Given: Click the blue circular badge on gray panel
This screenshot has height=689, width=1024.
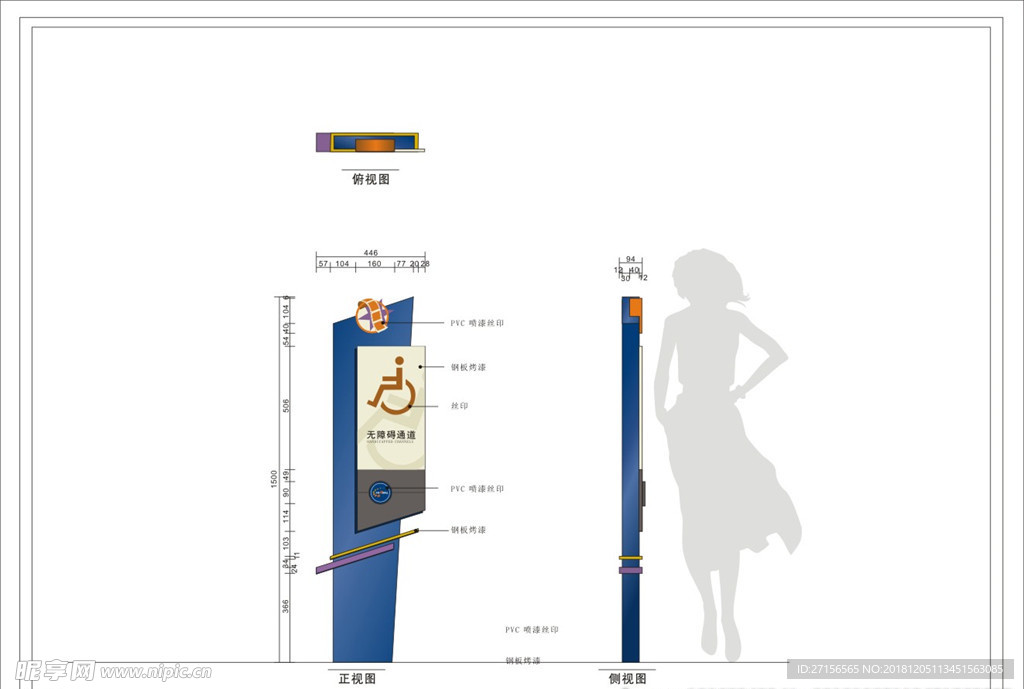Looking at the screenshot, I should 379,491.
